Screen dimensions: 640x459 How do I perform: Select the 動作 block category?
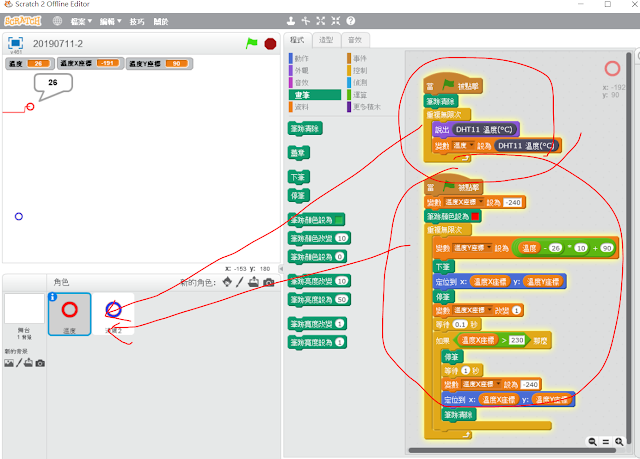[x=302, y=58]
